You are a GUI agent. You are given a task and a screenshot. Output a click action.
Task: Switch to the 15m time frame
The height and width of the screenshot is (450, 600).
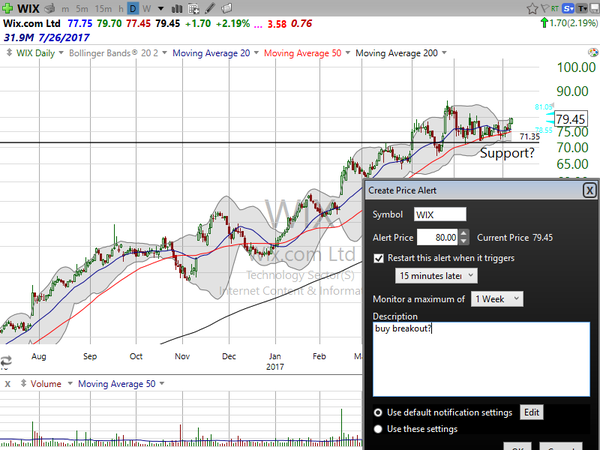point(103,8)
